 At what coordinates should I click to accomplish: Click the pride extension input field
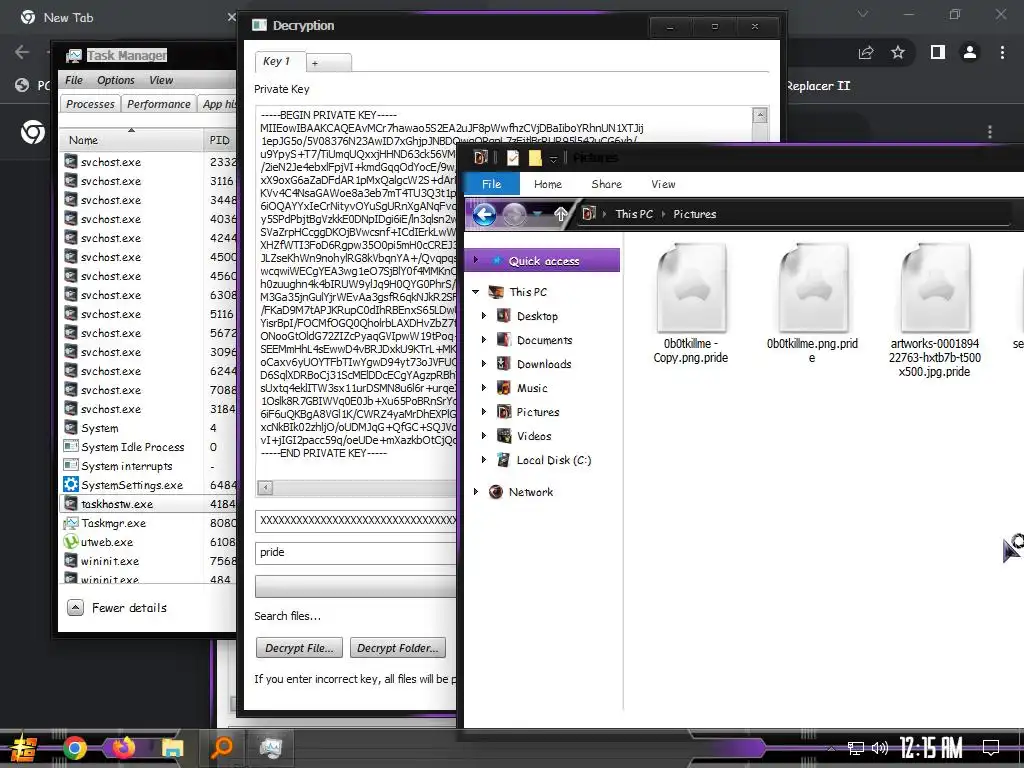(x=356, y=552)
